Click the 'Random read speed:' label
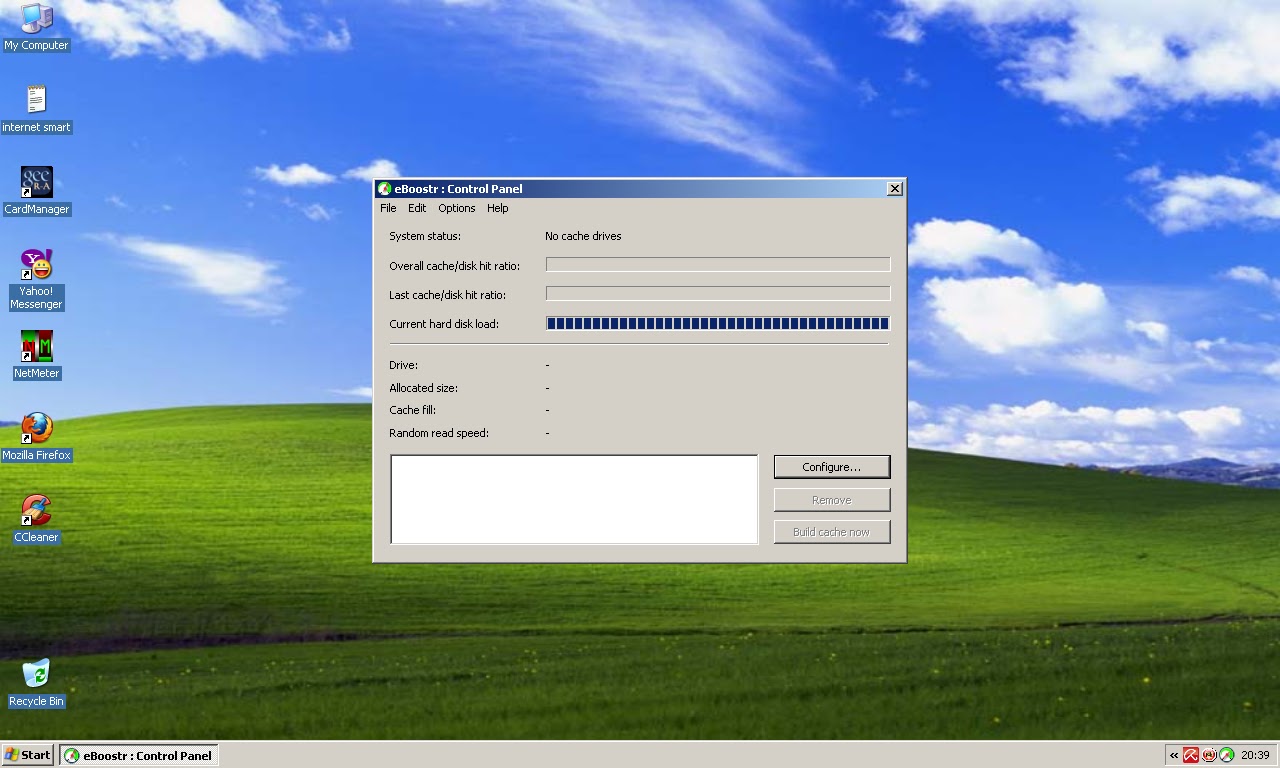 click(439, 433)
